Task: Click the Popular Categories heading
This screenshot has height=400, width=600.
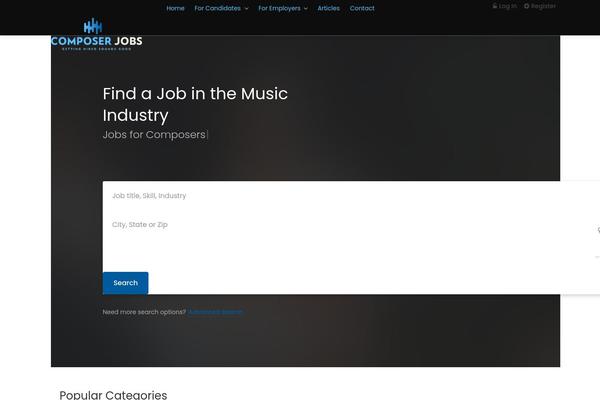Action: tap(113, 395)
